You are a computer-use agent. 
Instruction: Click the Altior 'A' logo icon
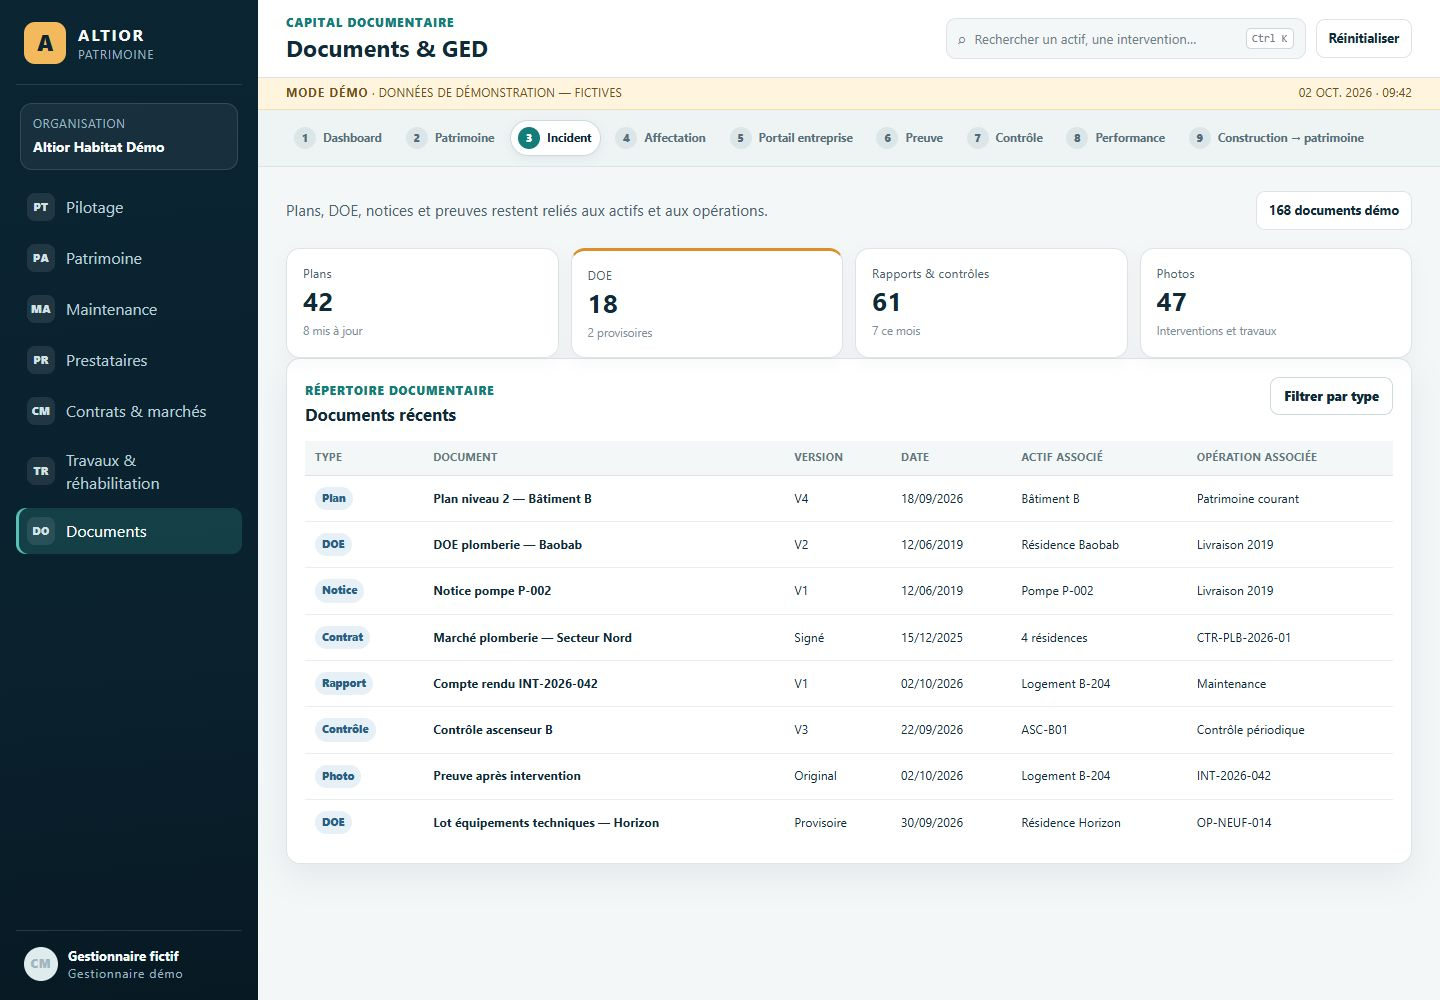pyautogui.click(x=45, y=43)
